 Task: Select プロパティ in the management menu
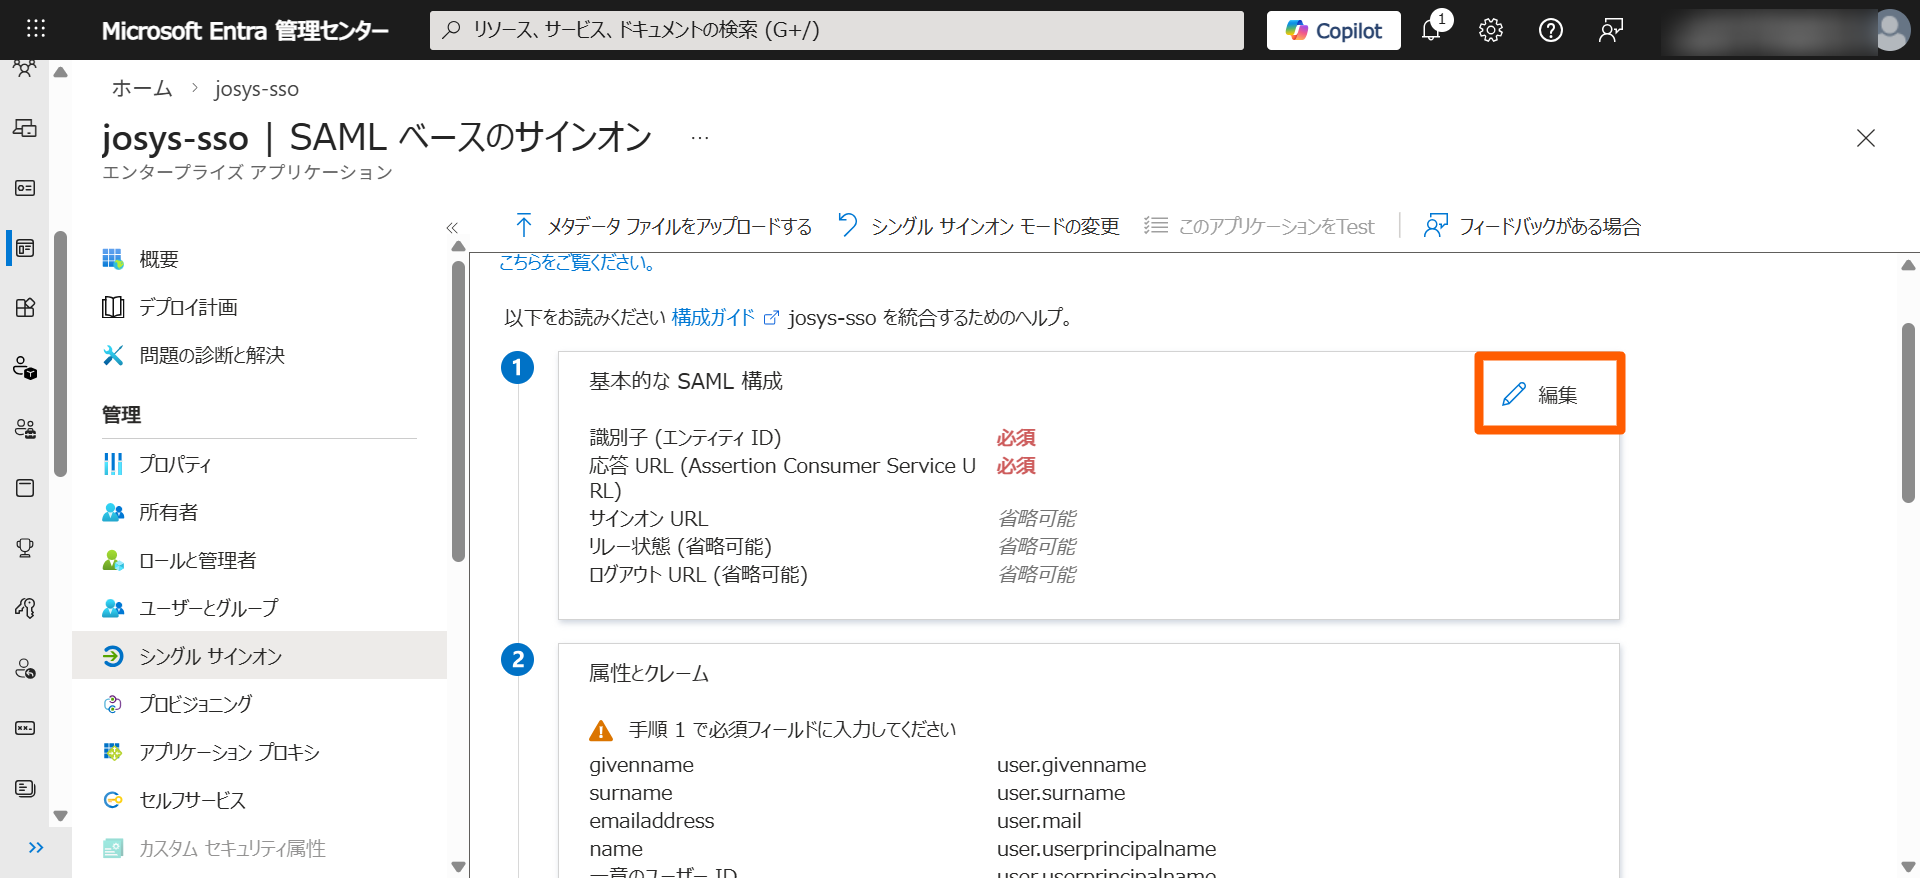[x=175, y=464]
